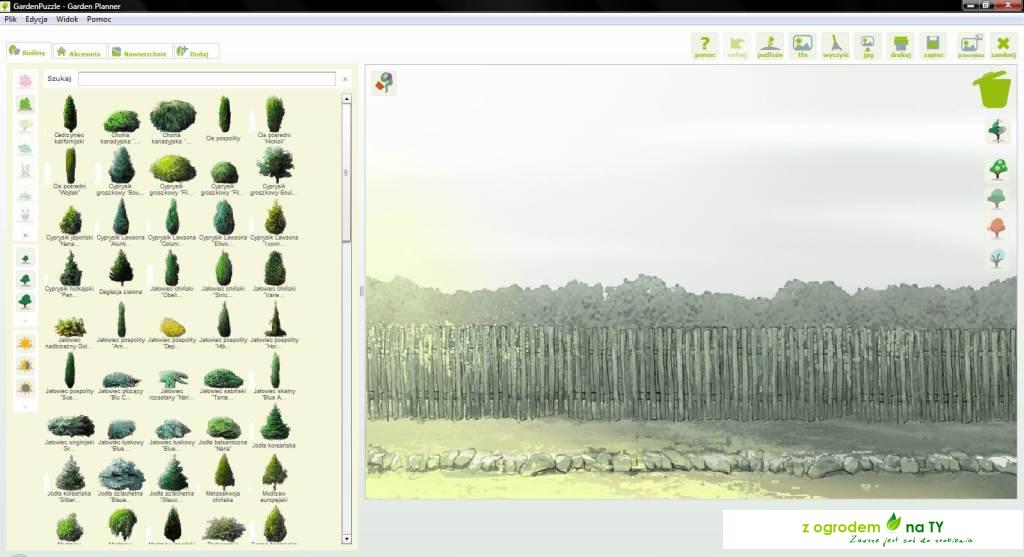Click into the Szukaj search field

tap(207, 79)
